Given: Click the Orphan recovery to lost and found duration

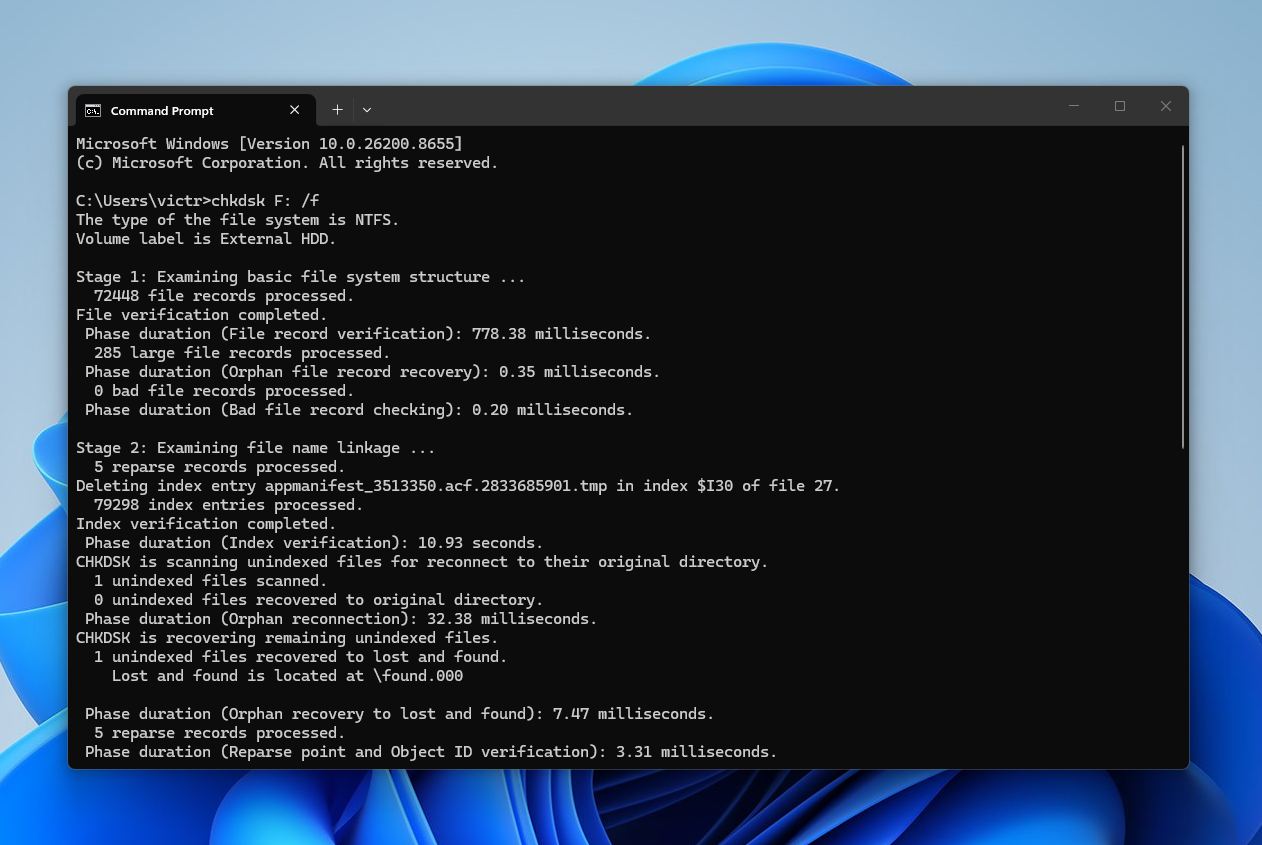Looking at the screenshot, I should coord(399,714).
